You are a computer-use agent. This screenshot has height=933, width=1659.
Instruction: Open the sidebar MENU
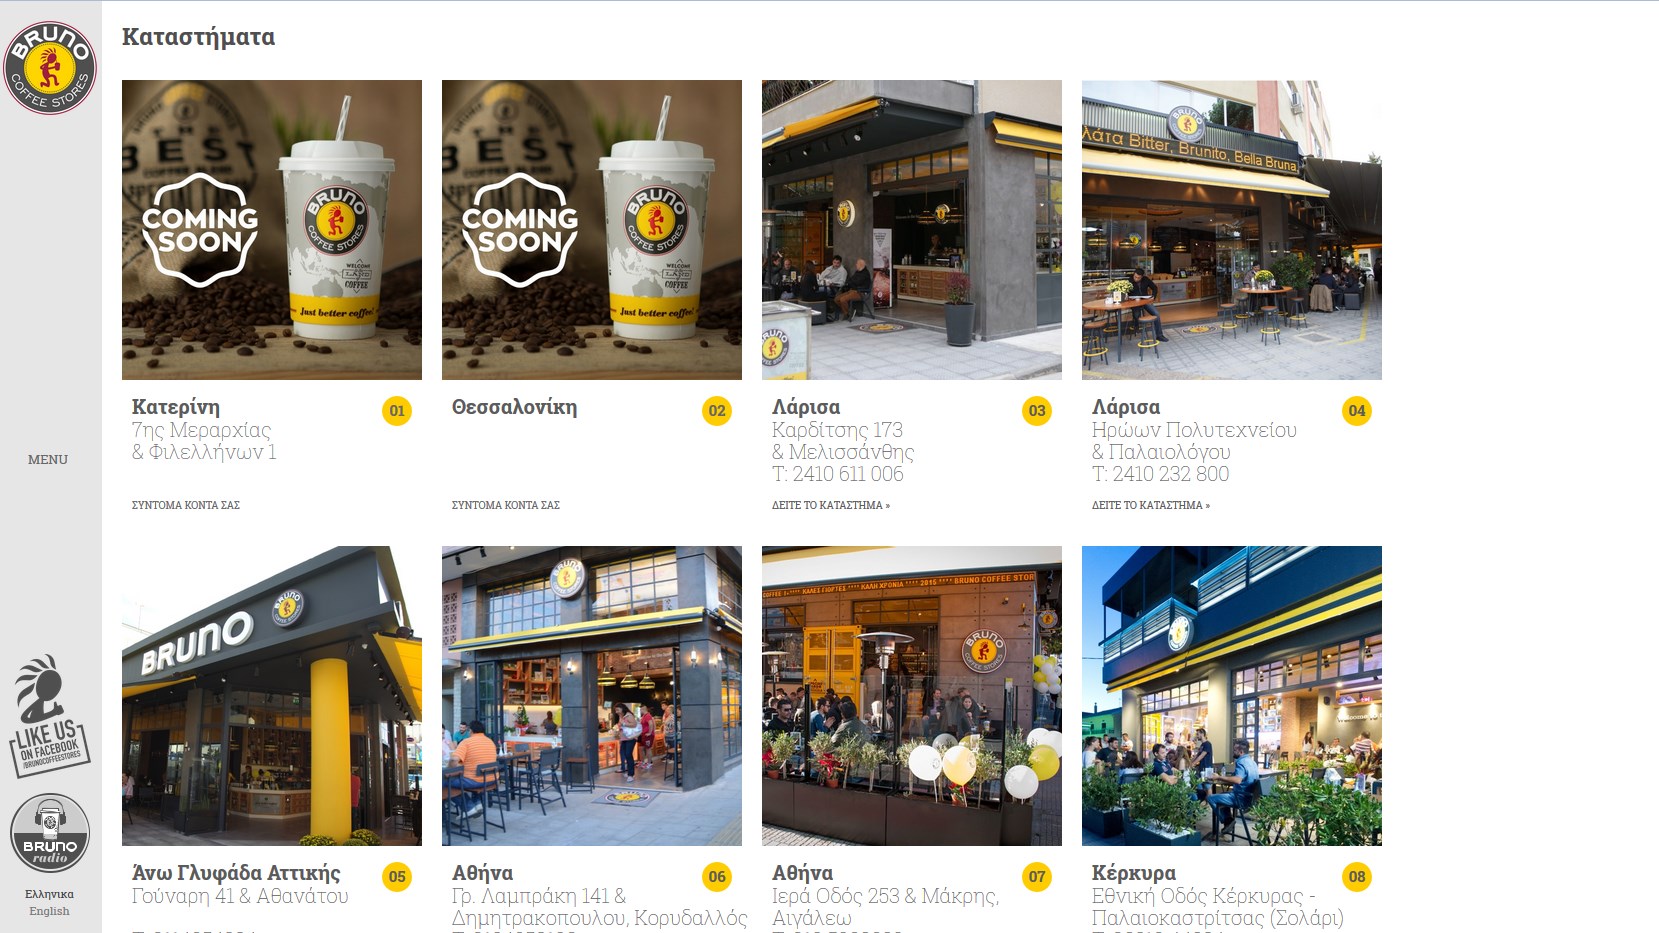48,460
